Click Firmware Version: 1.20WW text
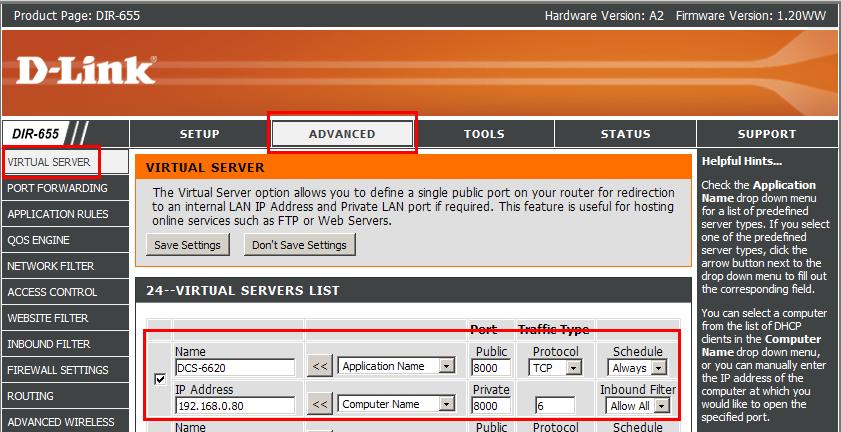This screenshot has width=841, height=432. (751, 16)
